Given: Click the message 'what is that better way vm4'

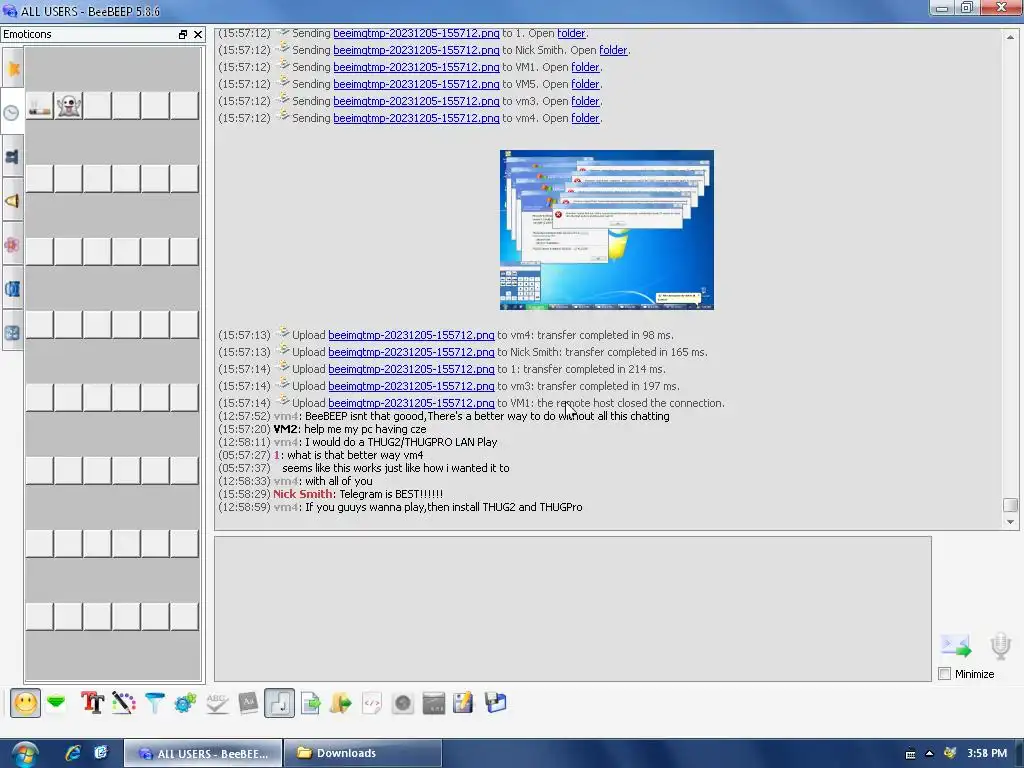Looking at the screenshot, I should point(355,455).
